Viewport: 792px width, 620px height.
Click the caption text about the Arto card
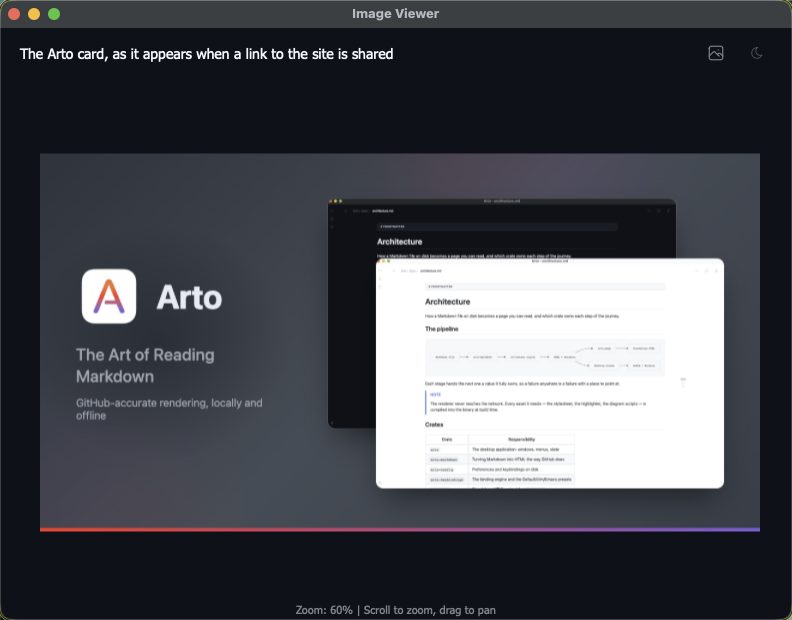[x=206, y=54]
